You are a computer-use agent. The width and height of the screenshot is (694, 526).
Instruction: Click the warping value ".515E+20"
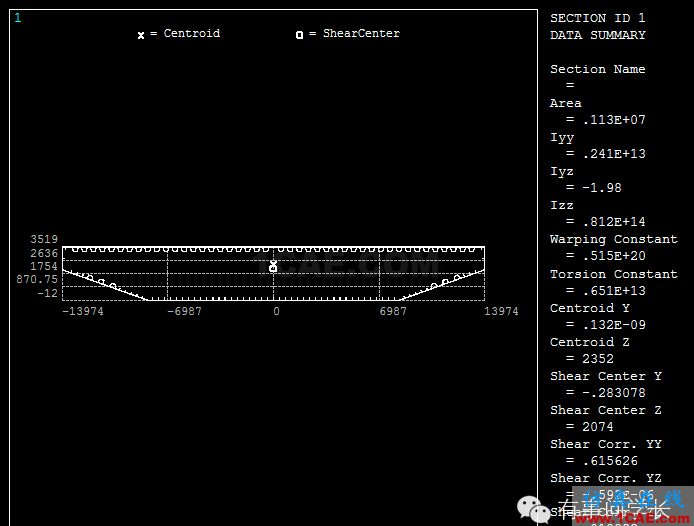614,256
